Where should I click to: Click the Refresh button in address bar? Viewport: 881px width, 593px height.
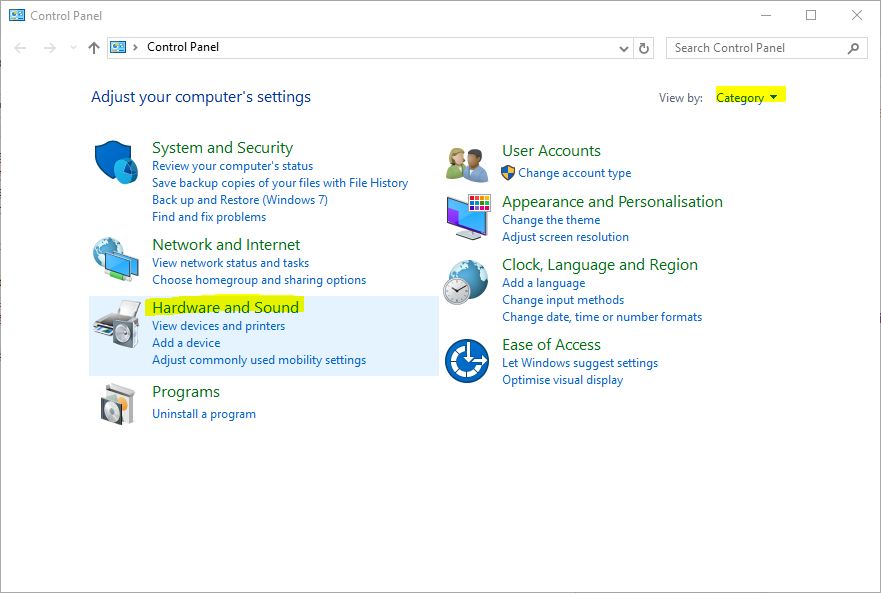point(644,48)
